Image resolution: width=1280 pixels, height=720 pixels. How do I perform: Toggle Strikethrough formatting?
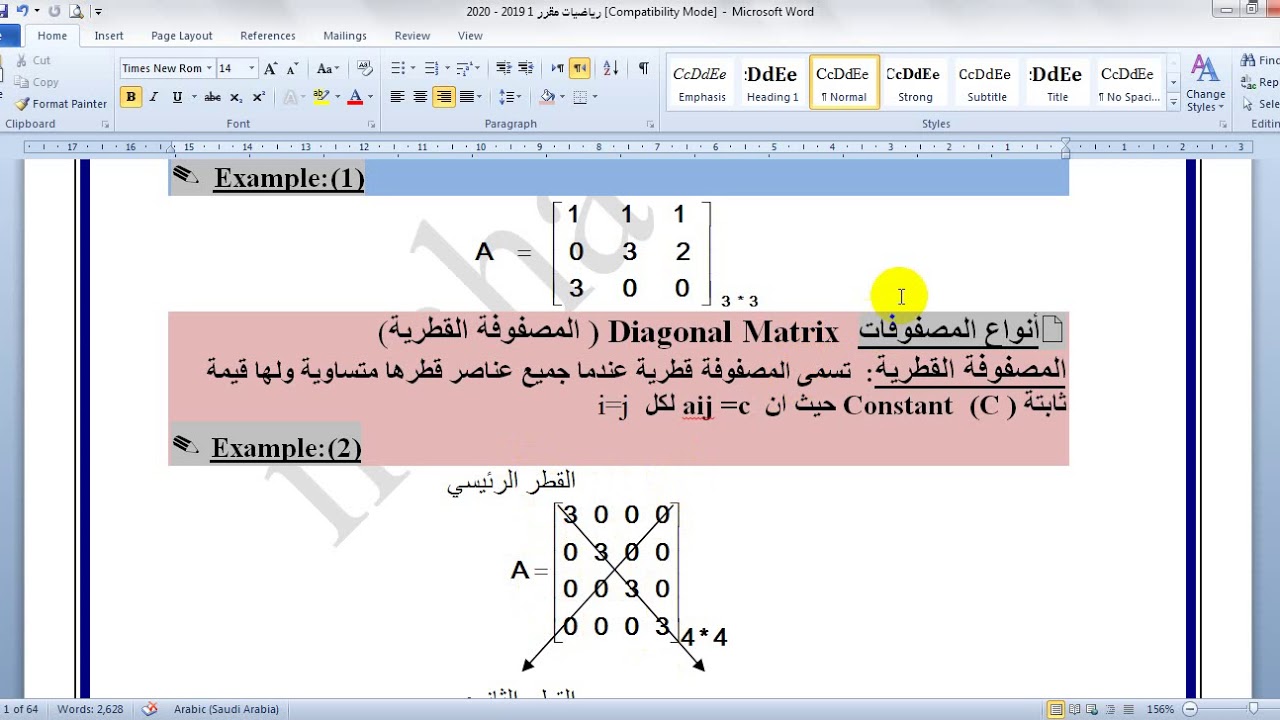pos(212,97)
